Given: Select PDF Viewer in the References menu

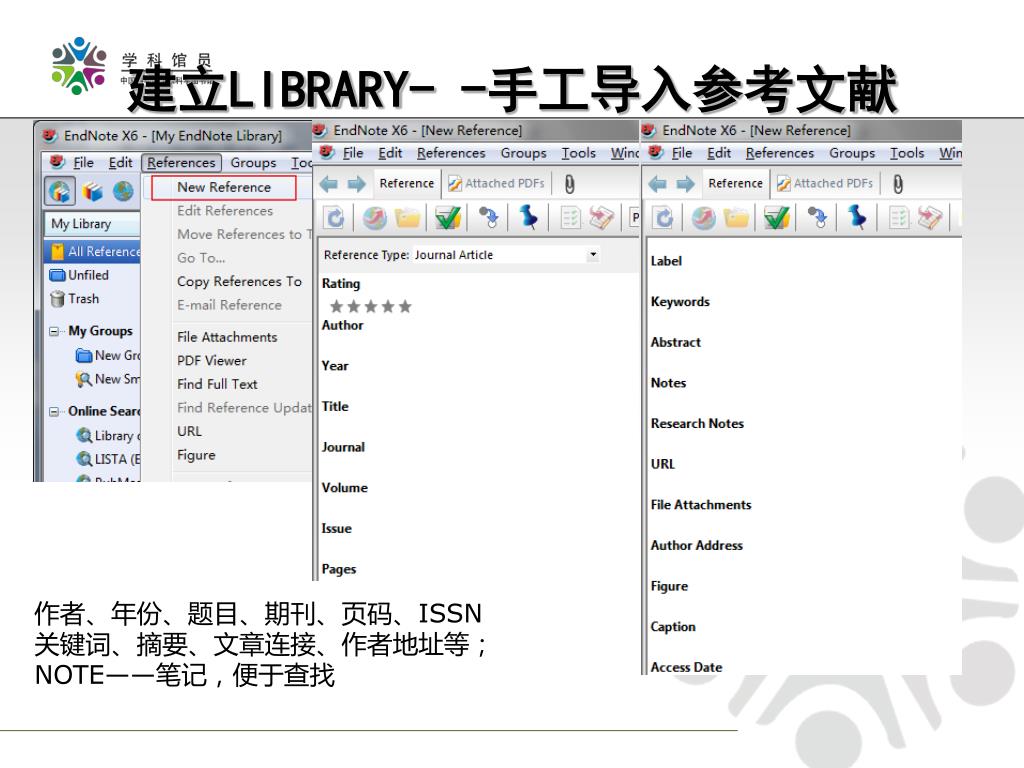Looking at the screenshot, I should coord(212,360).
